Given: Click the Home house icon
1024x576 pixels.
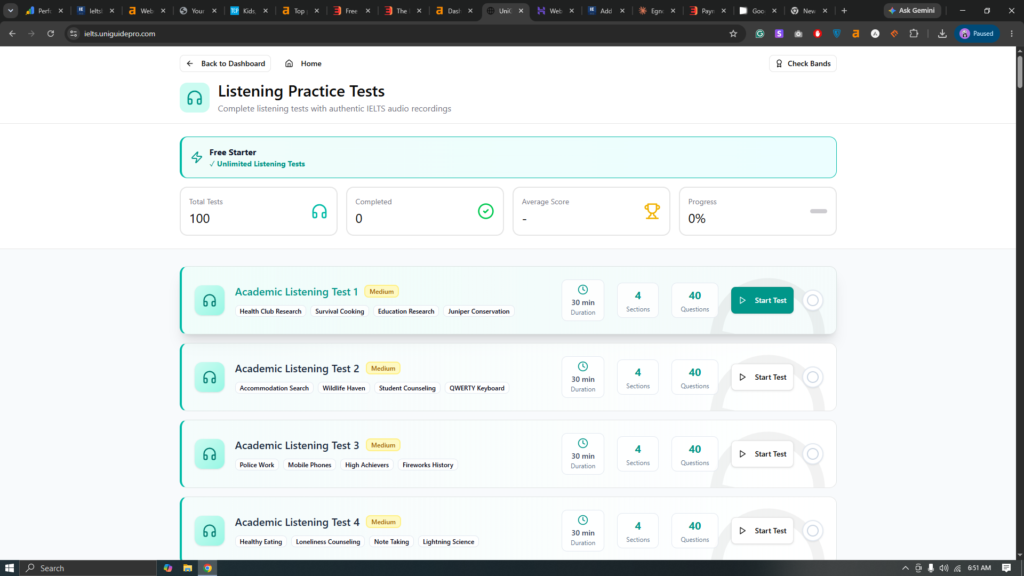Looking at the screenshot, I should [289, 63].
